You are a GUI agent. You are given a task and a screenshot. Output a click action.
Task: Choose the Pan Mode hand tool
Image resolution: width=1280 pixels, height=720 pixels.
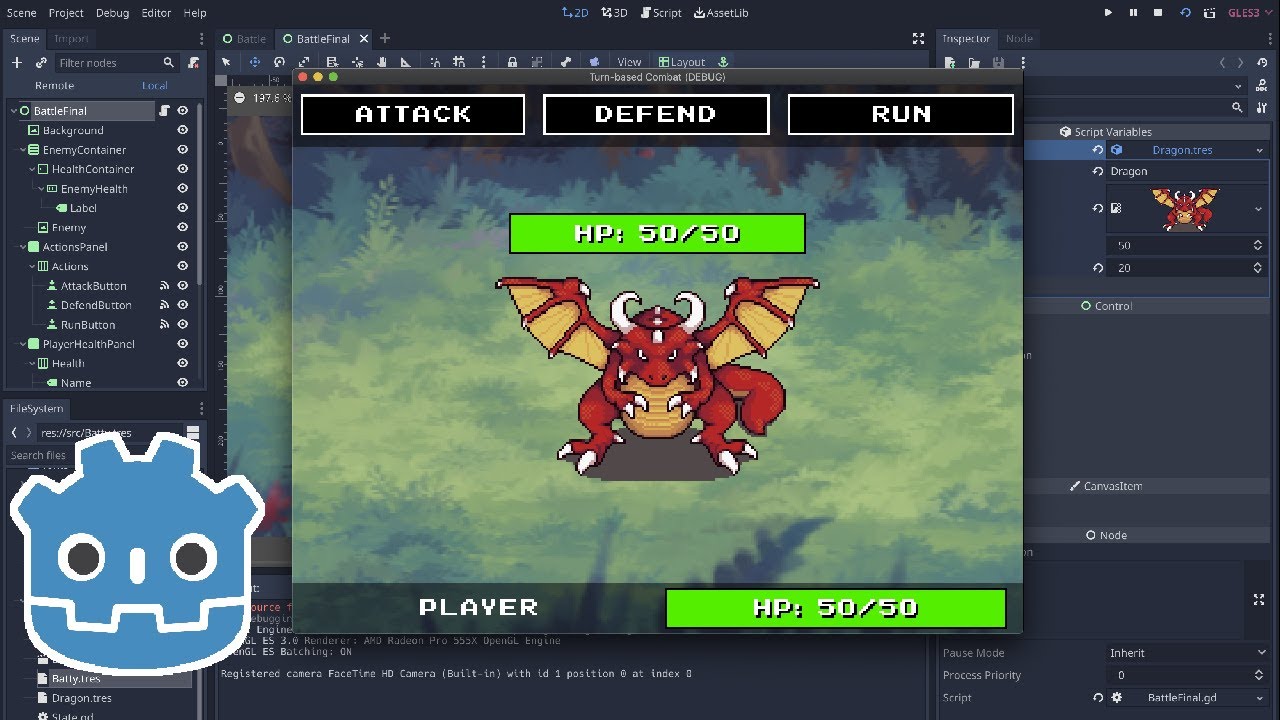coord(381,62)
